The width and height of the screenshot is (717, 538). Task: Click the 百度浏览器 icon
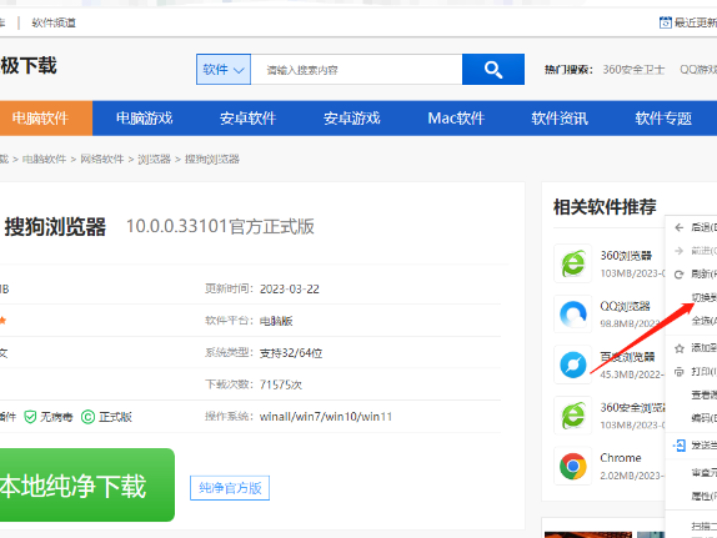coord(573,365)
